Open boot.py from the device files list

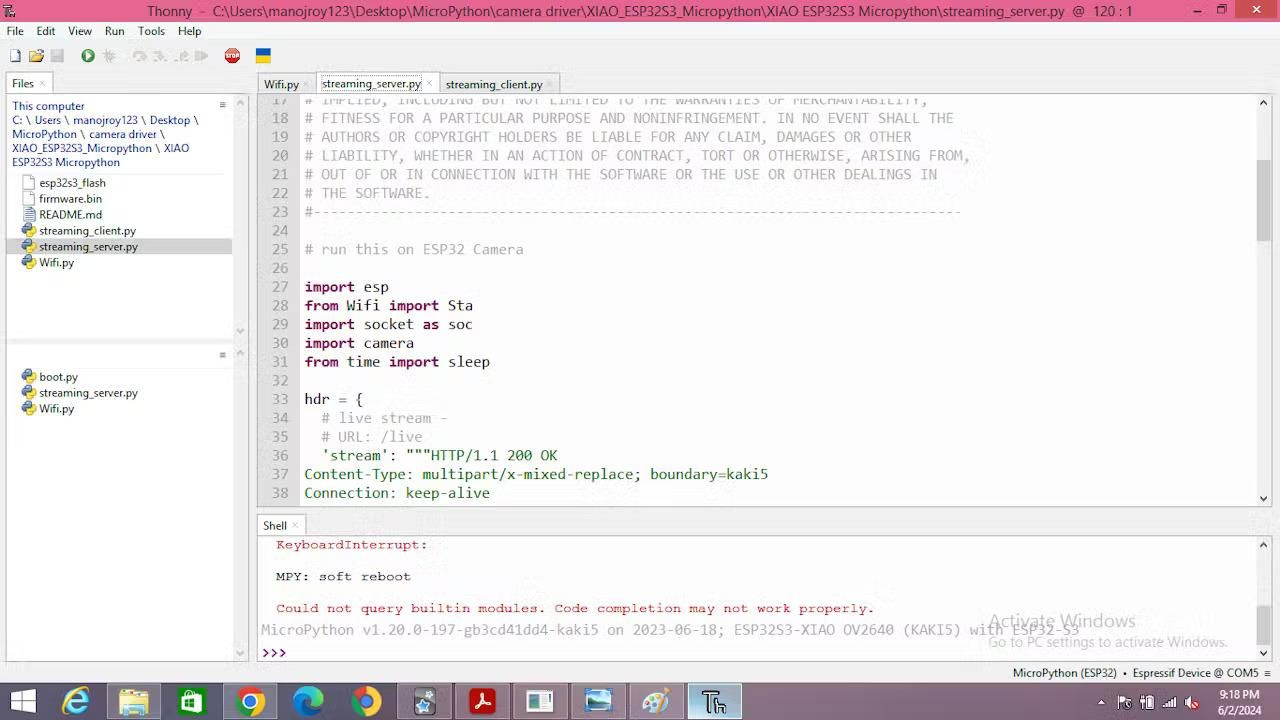pyautogui.click(x=58, y=377)
